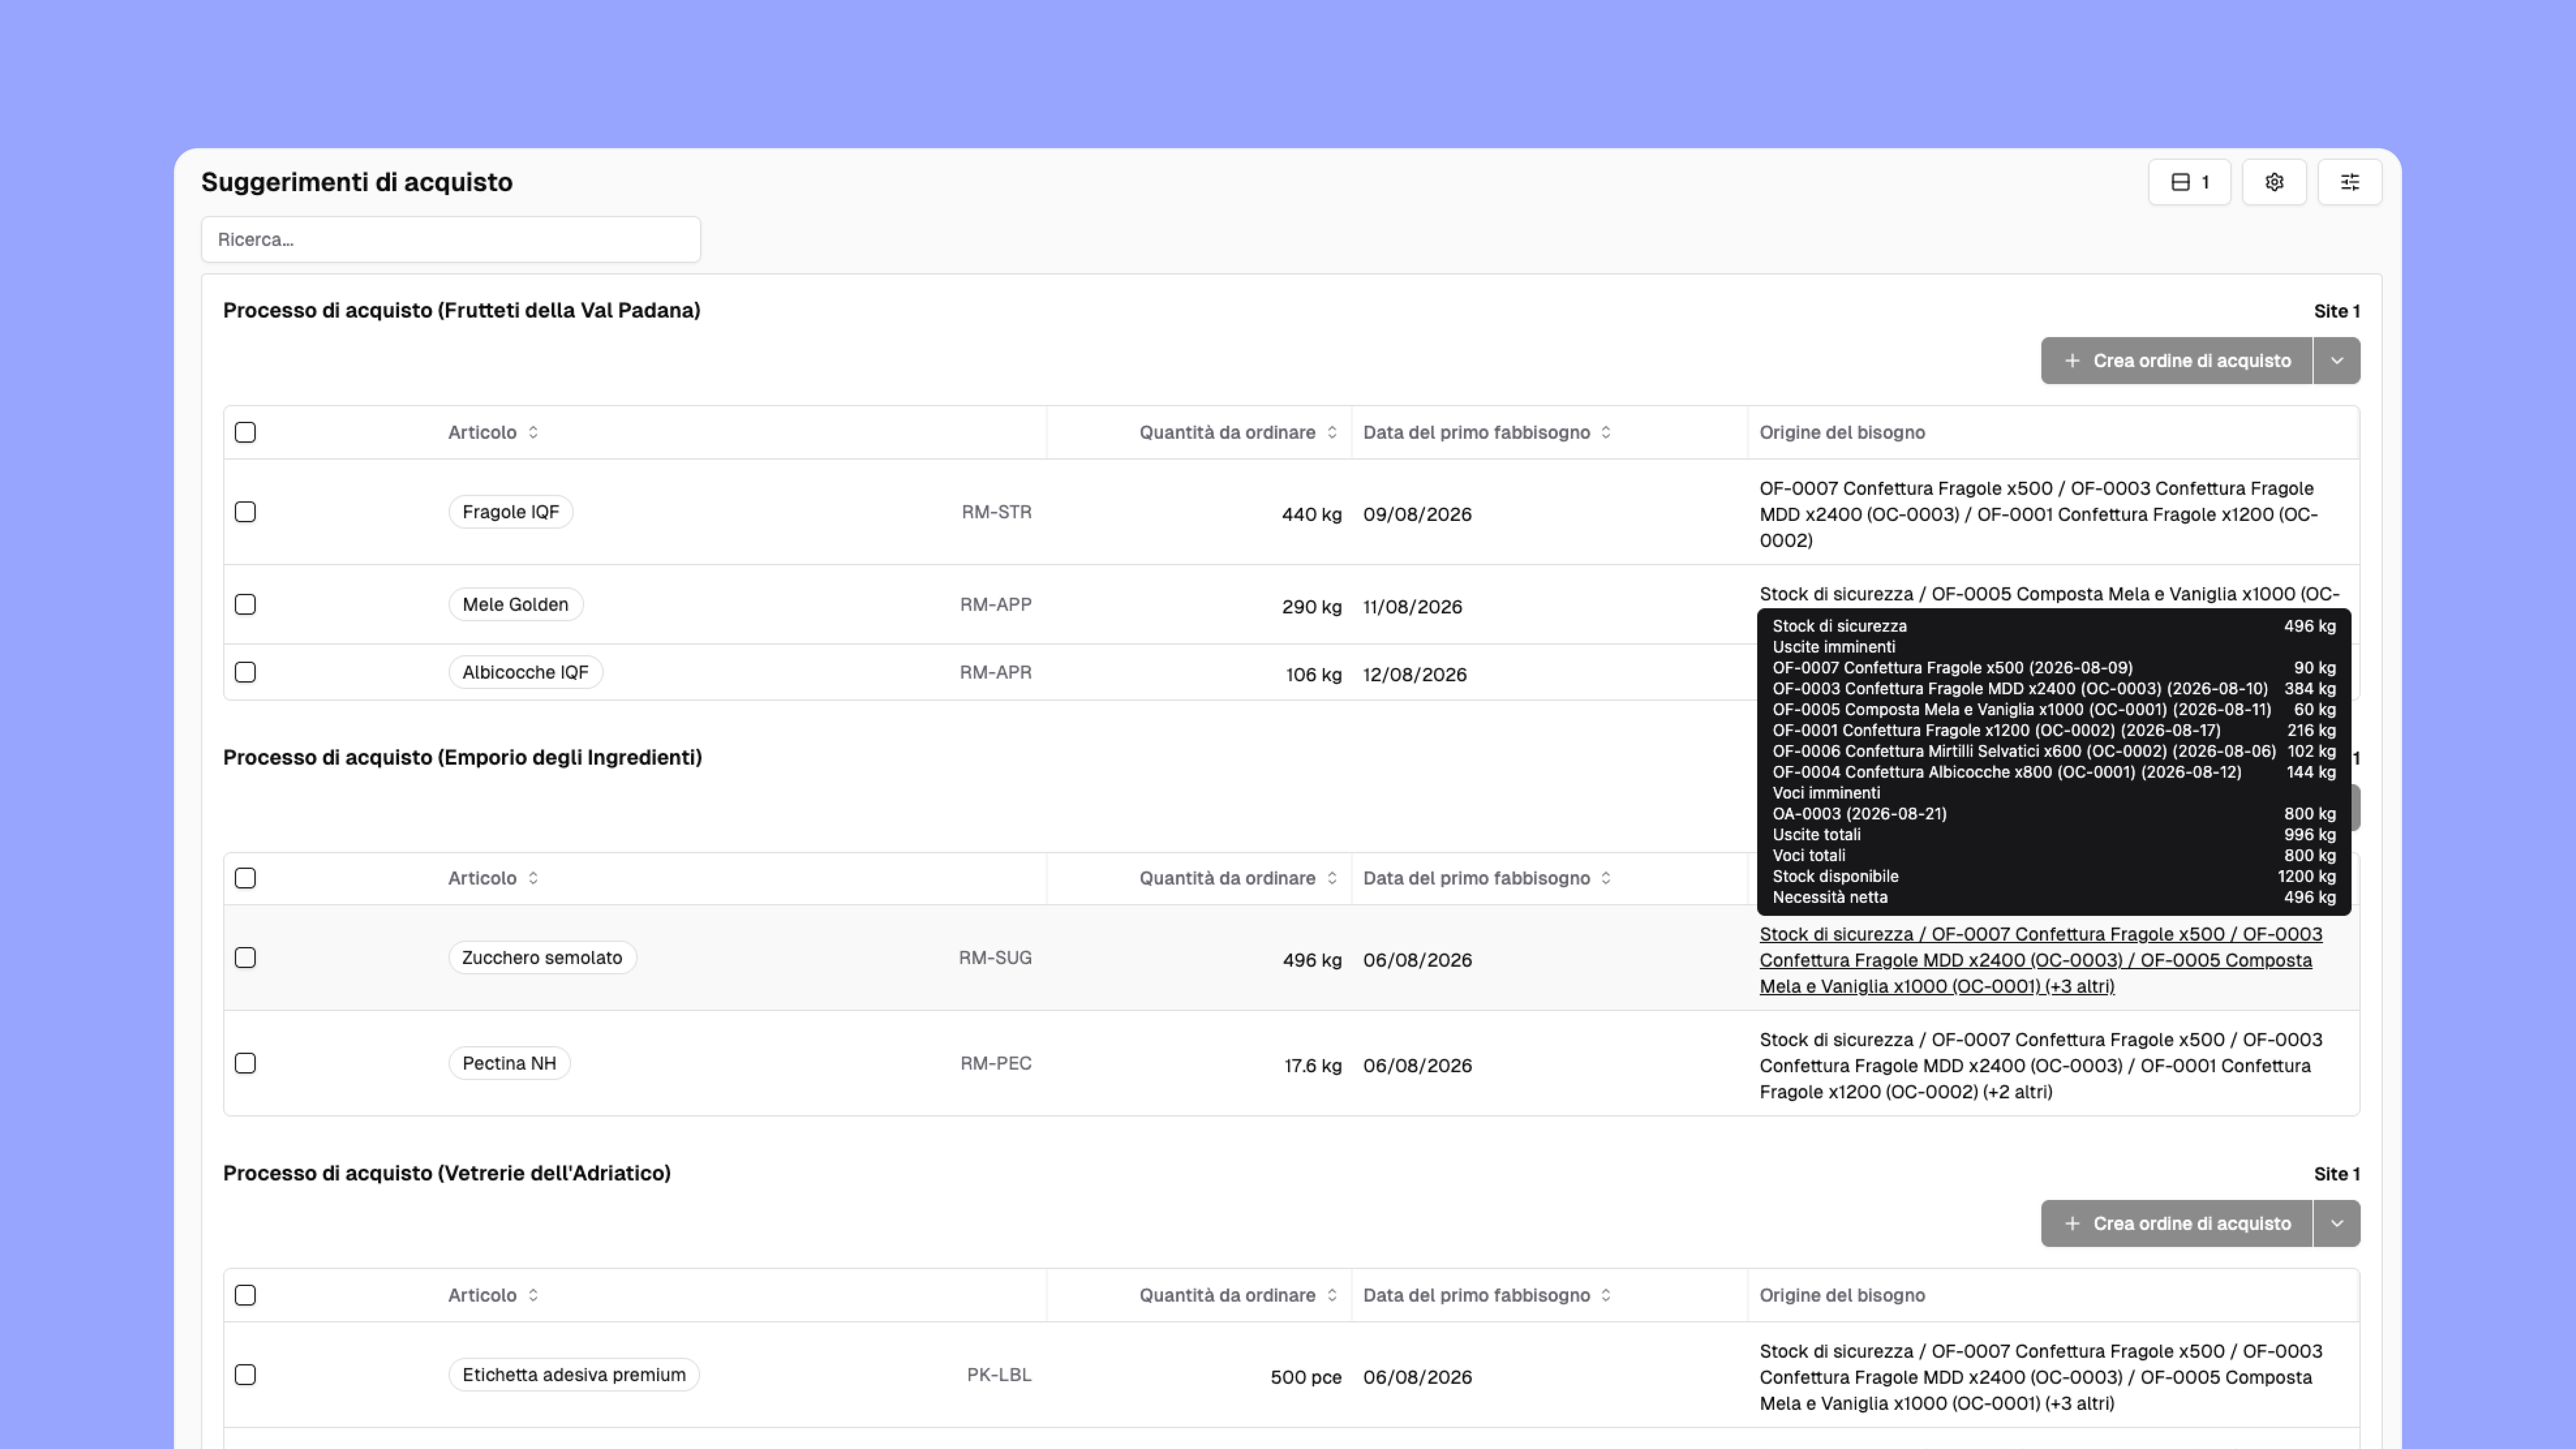Open the Mele Golden article tag
Image resolution: width=2576 pixels, height=1449 pixels.
coord(515,604)
